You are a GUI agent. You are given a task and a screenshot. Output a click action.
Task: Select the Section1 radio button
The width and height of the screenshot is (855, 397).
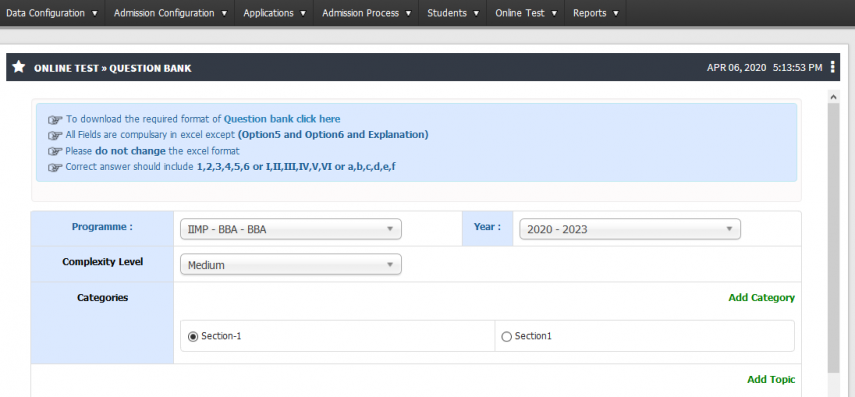[x=506, y=336]
